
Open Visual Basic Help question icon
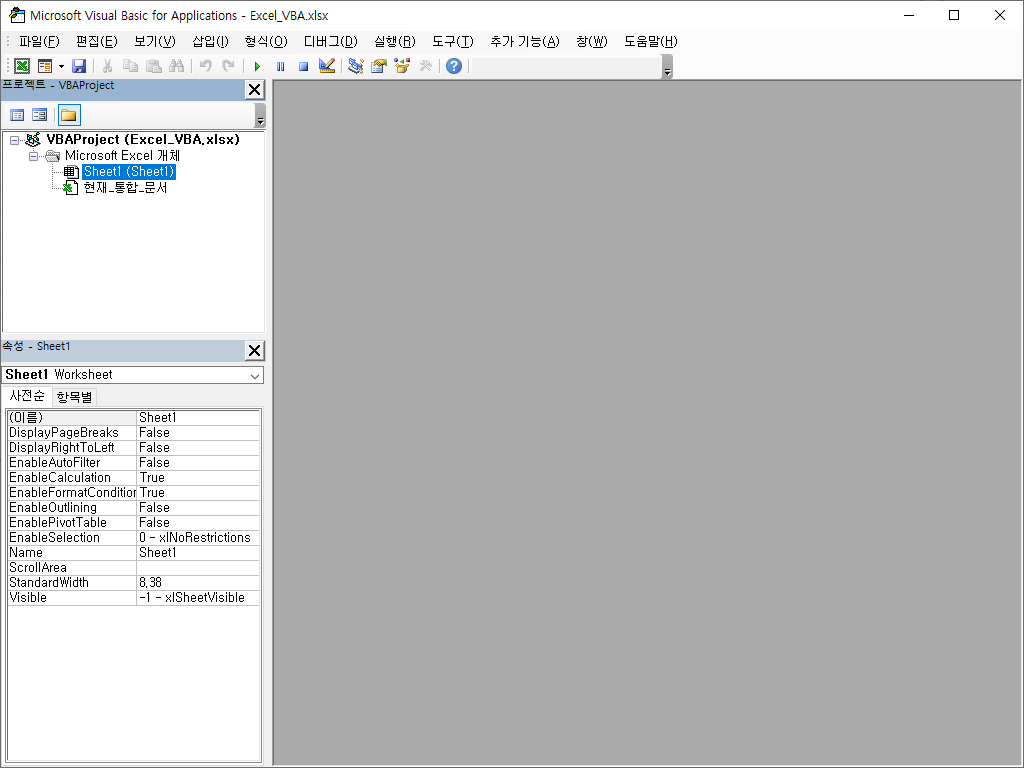454,66
